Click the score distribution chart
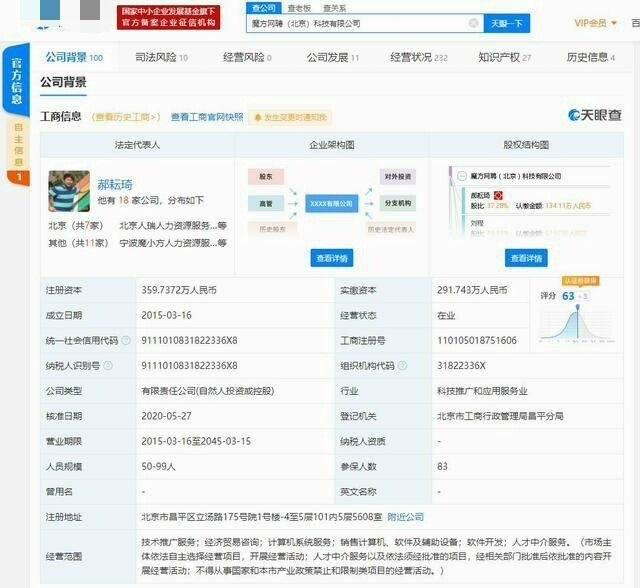Image resolution: width=640 pixels, height=588 pixels. tap(577, 324)
